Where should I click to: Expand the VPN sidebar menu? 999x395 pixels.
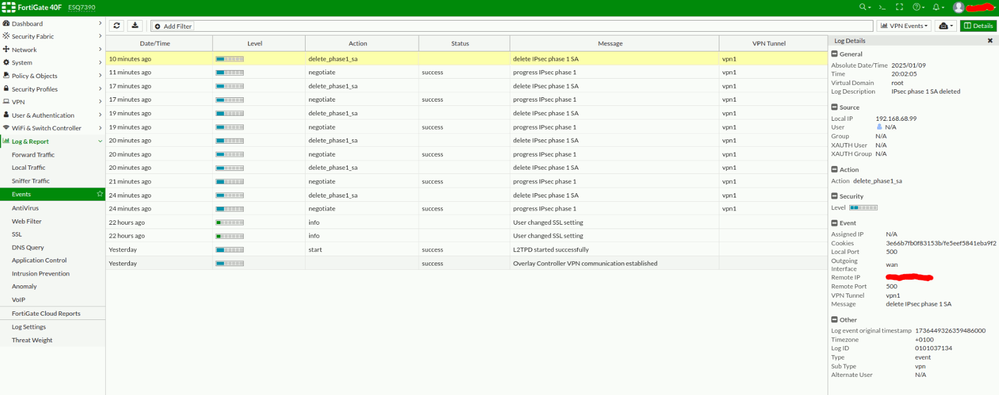tap(52, 102)
